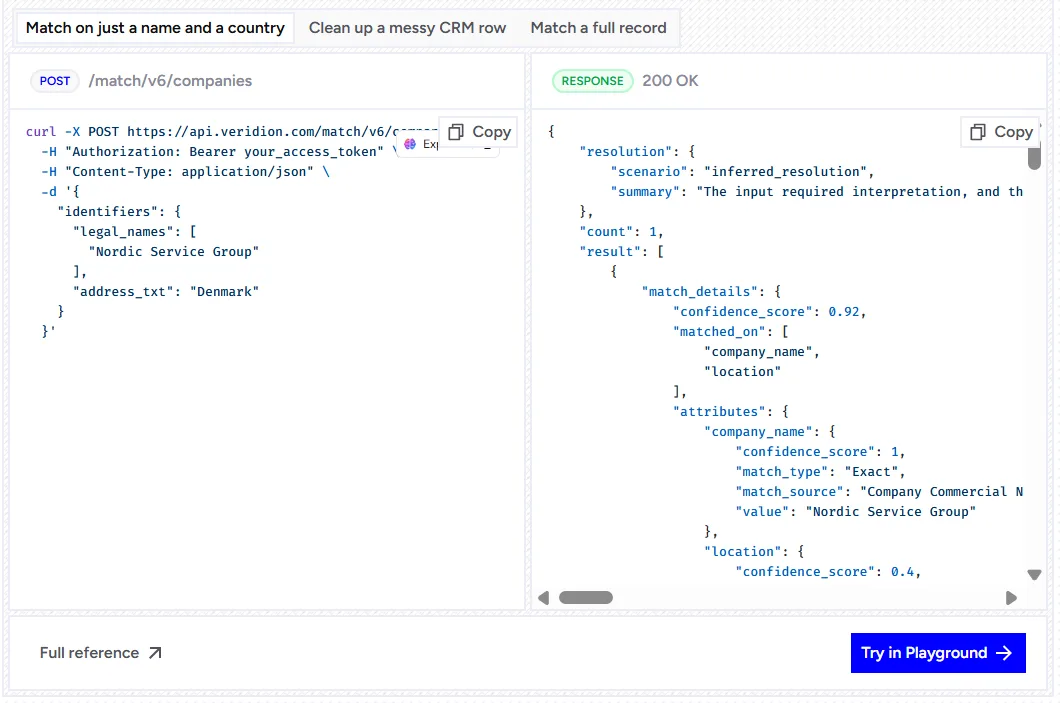Image resolution: width=1060 pixels, height=703 pixels.
Task: Click the left arrow of the horizontal scrollbar
Action: (x=544, y=598)
